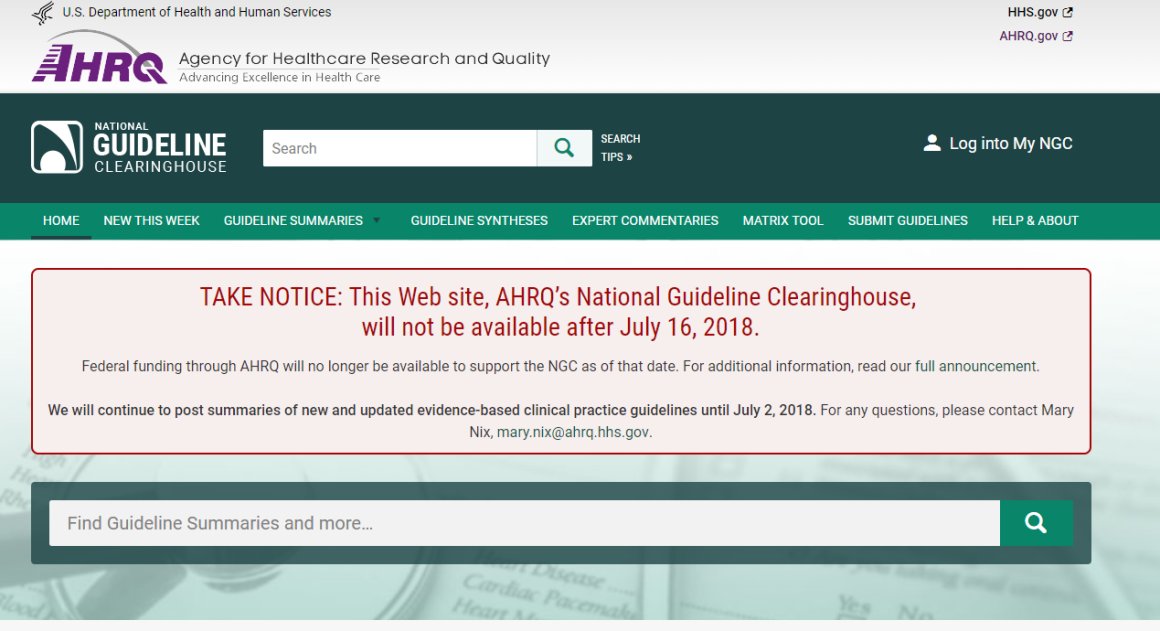Screen dimensions: 1160x631
Task: Open the Guideline Summaries menu item
Action: [293, 220]
